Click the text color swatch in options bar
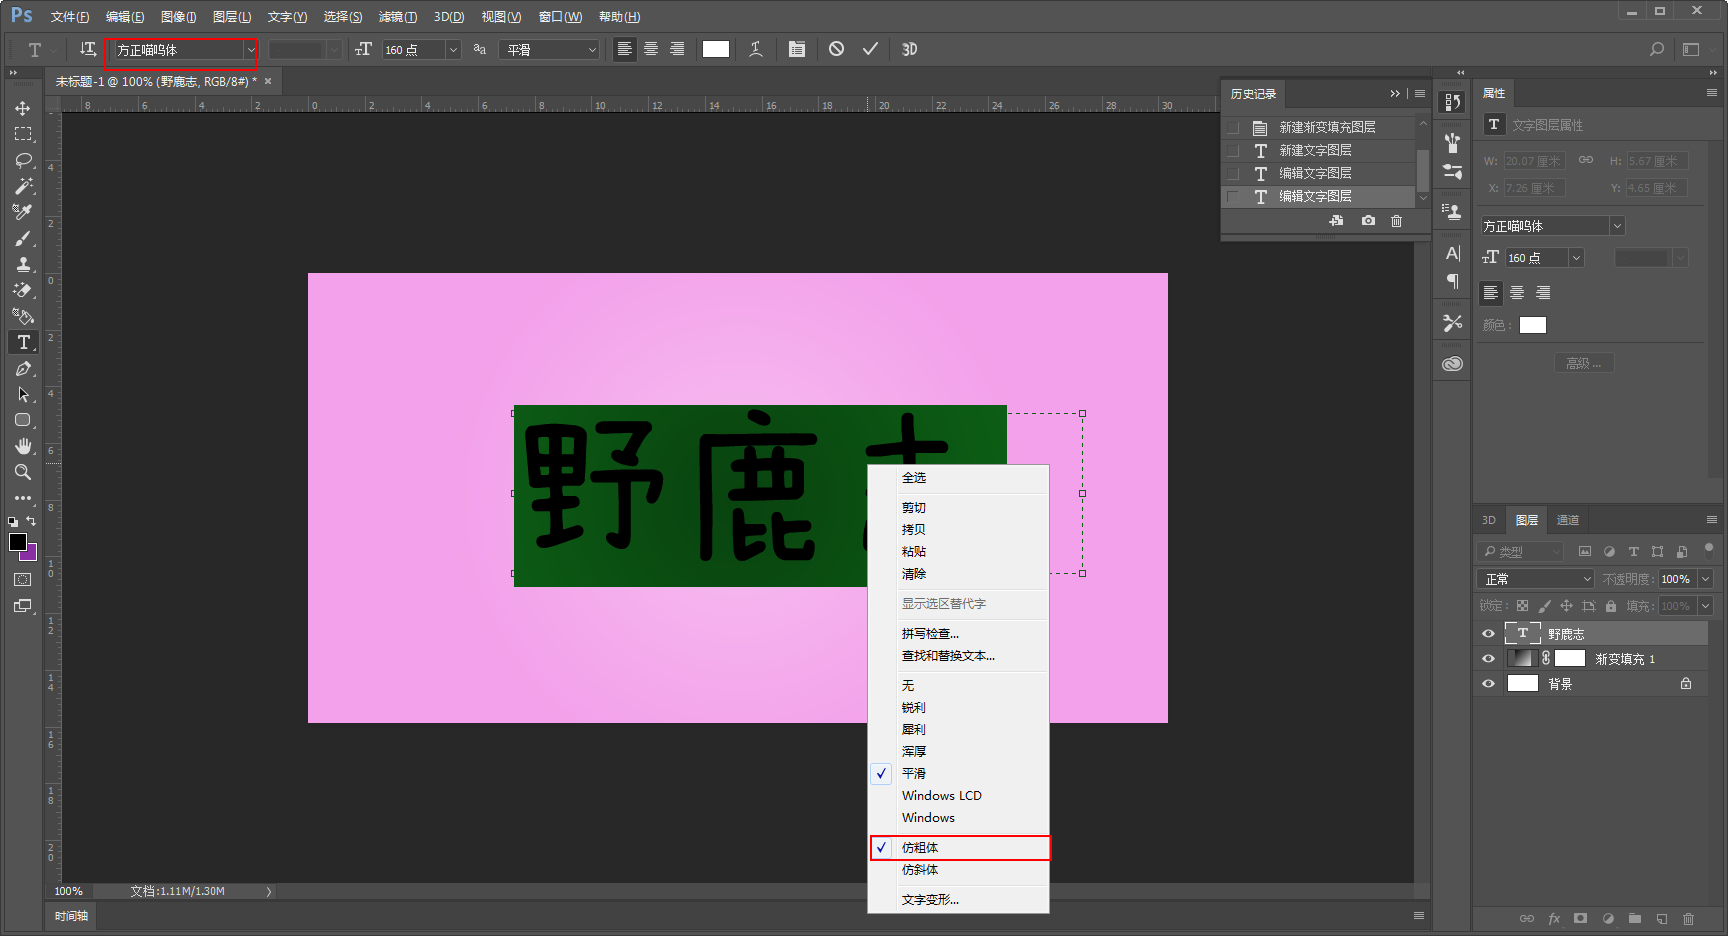The width and height of the screenshot is (1728, 936). 716,49
